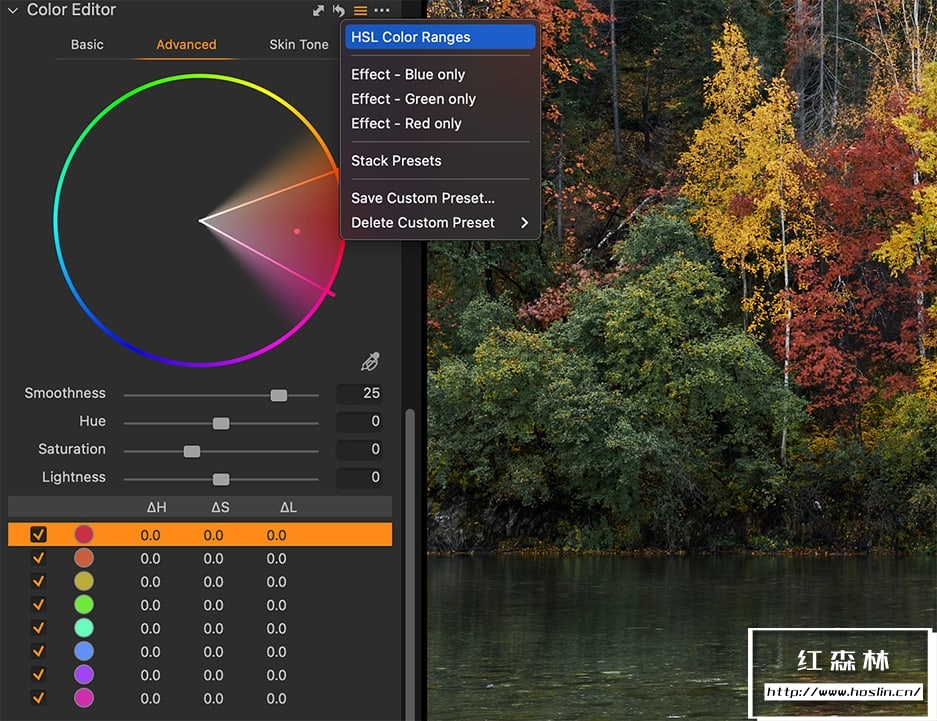937x721 pixels.
Task: Select the blue color range swatch
Action: pos(84,651)
